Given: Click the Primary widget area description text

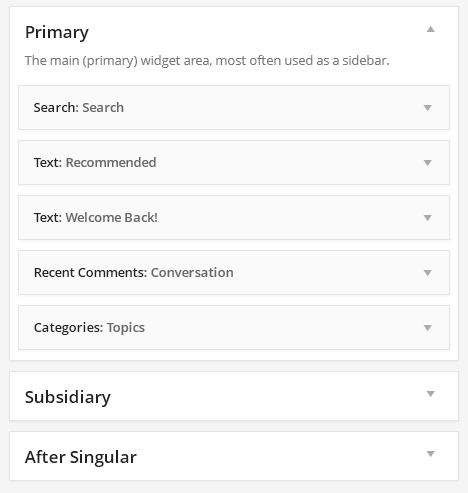Looking at the screenshot, I should click(x=207, y=61).
